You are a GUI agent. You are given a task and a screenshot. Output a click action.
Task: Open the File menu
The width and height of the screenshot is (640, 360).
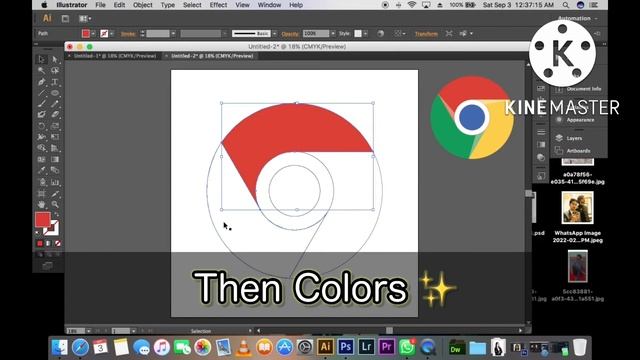(x=100, y=5)
